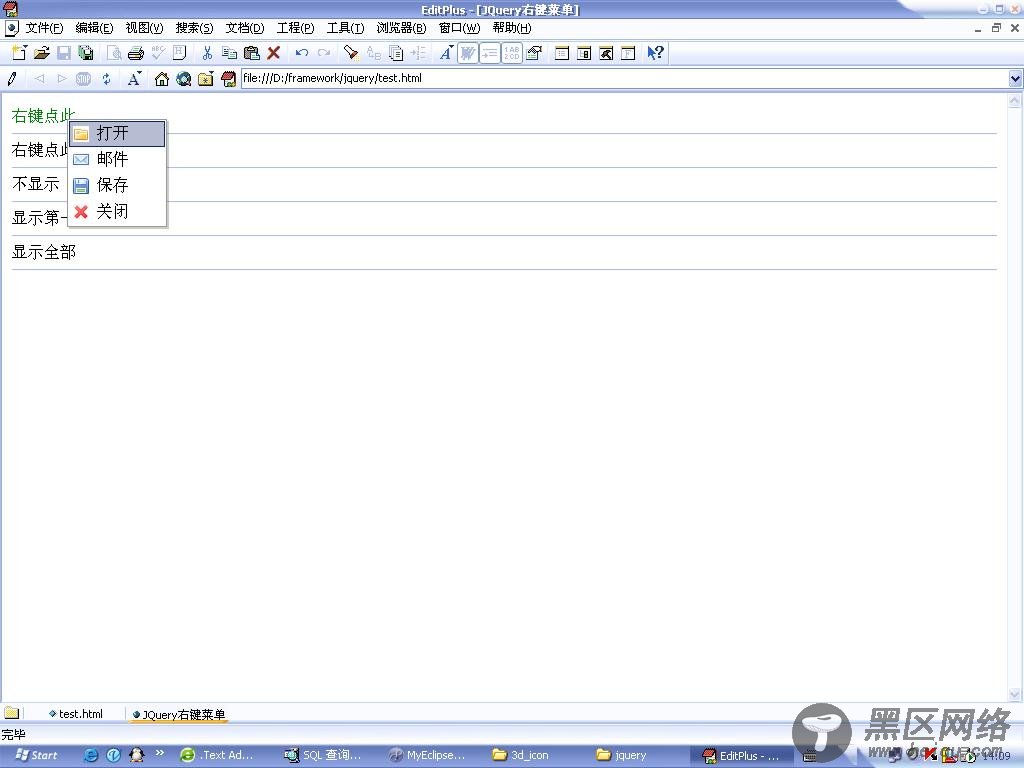Click browser Search globe icon
Viewport: 1024px width, 768px height.
(184, 79)
